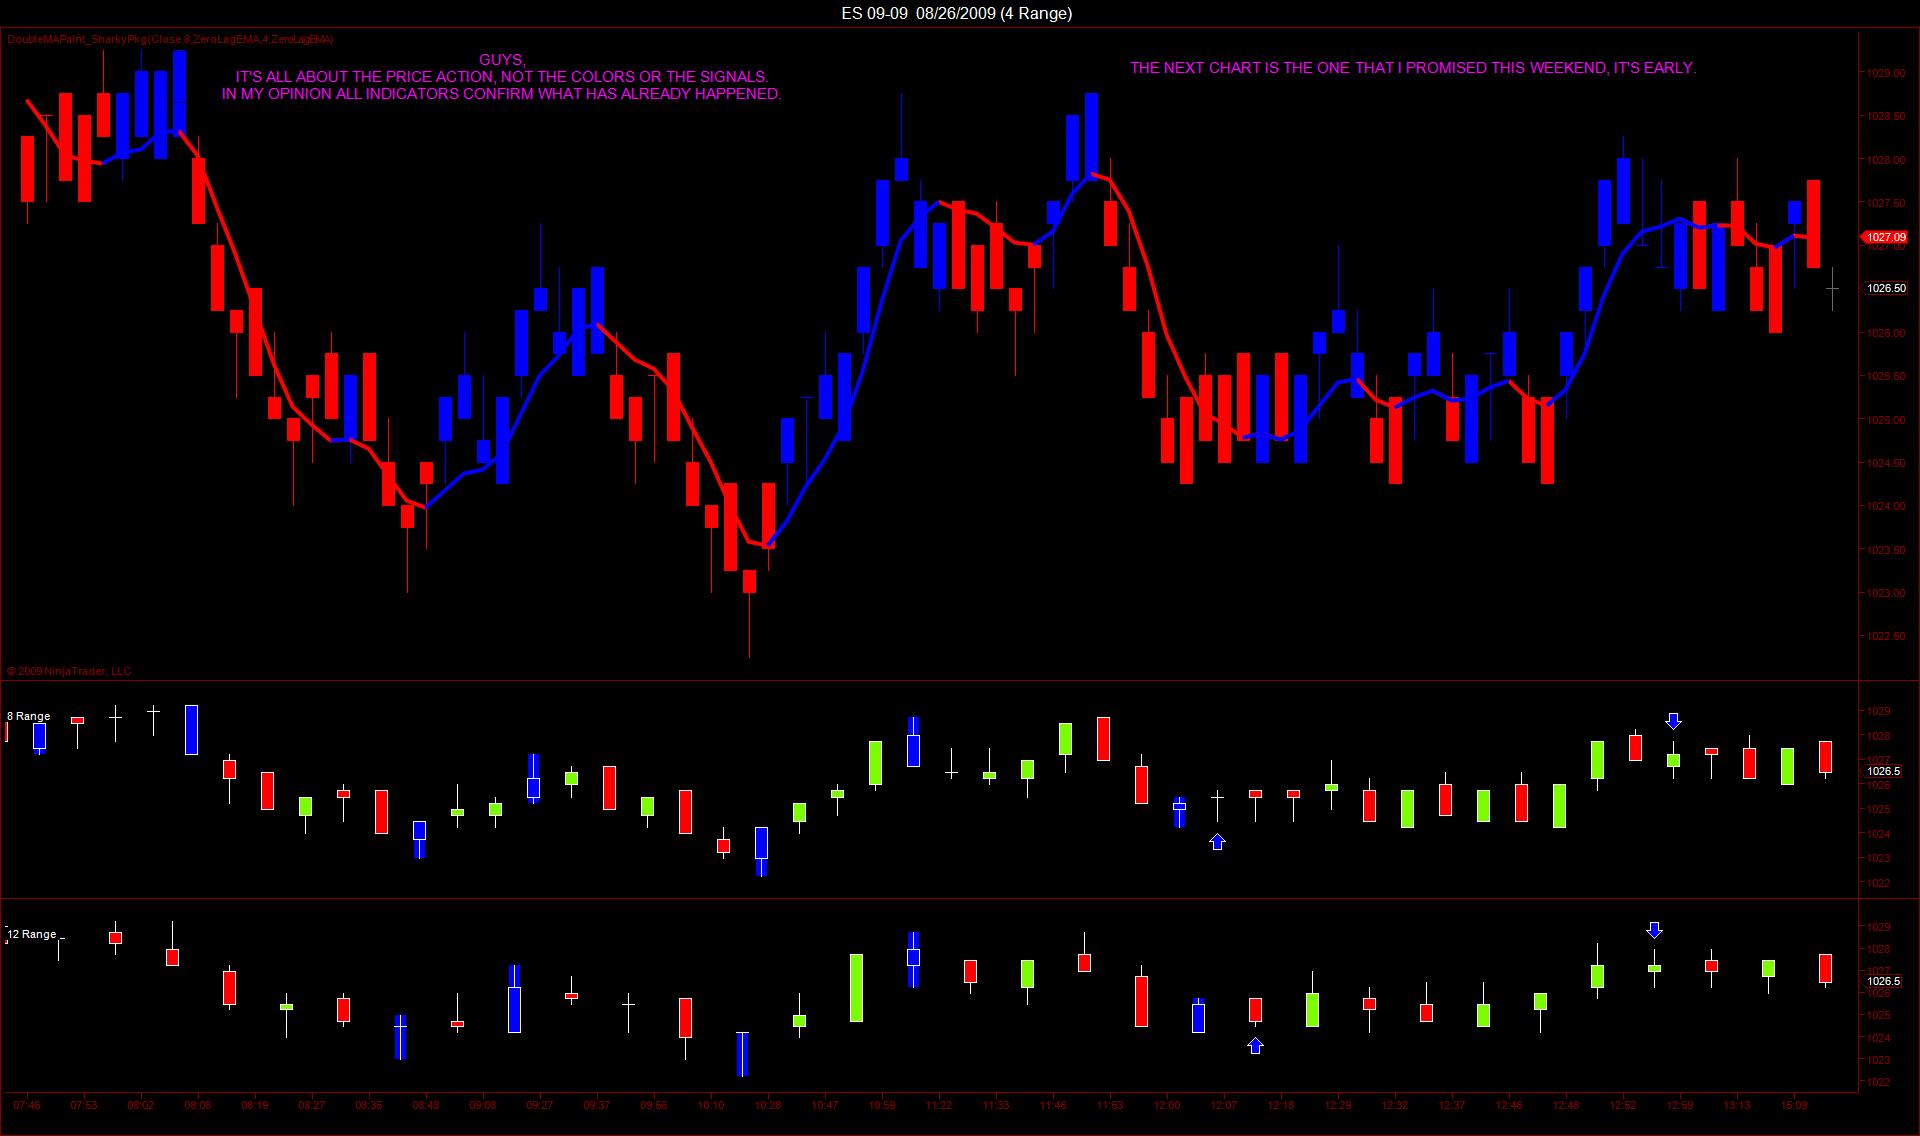Click the 11:46 time axis label
The height and width of the screenshot is (1136, 1920).
tap(1053, 1105)
